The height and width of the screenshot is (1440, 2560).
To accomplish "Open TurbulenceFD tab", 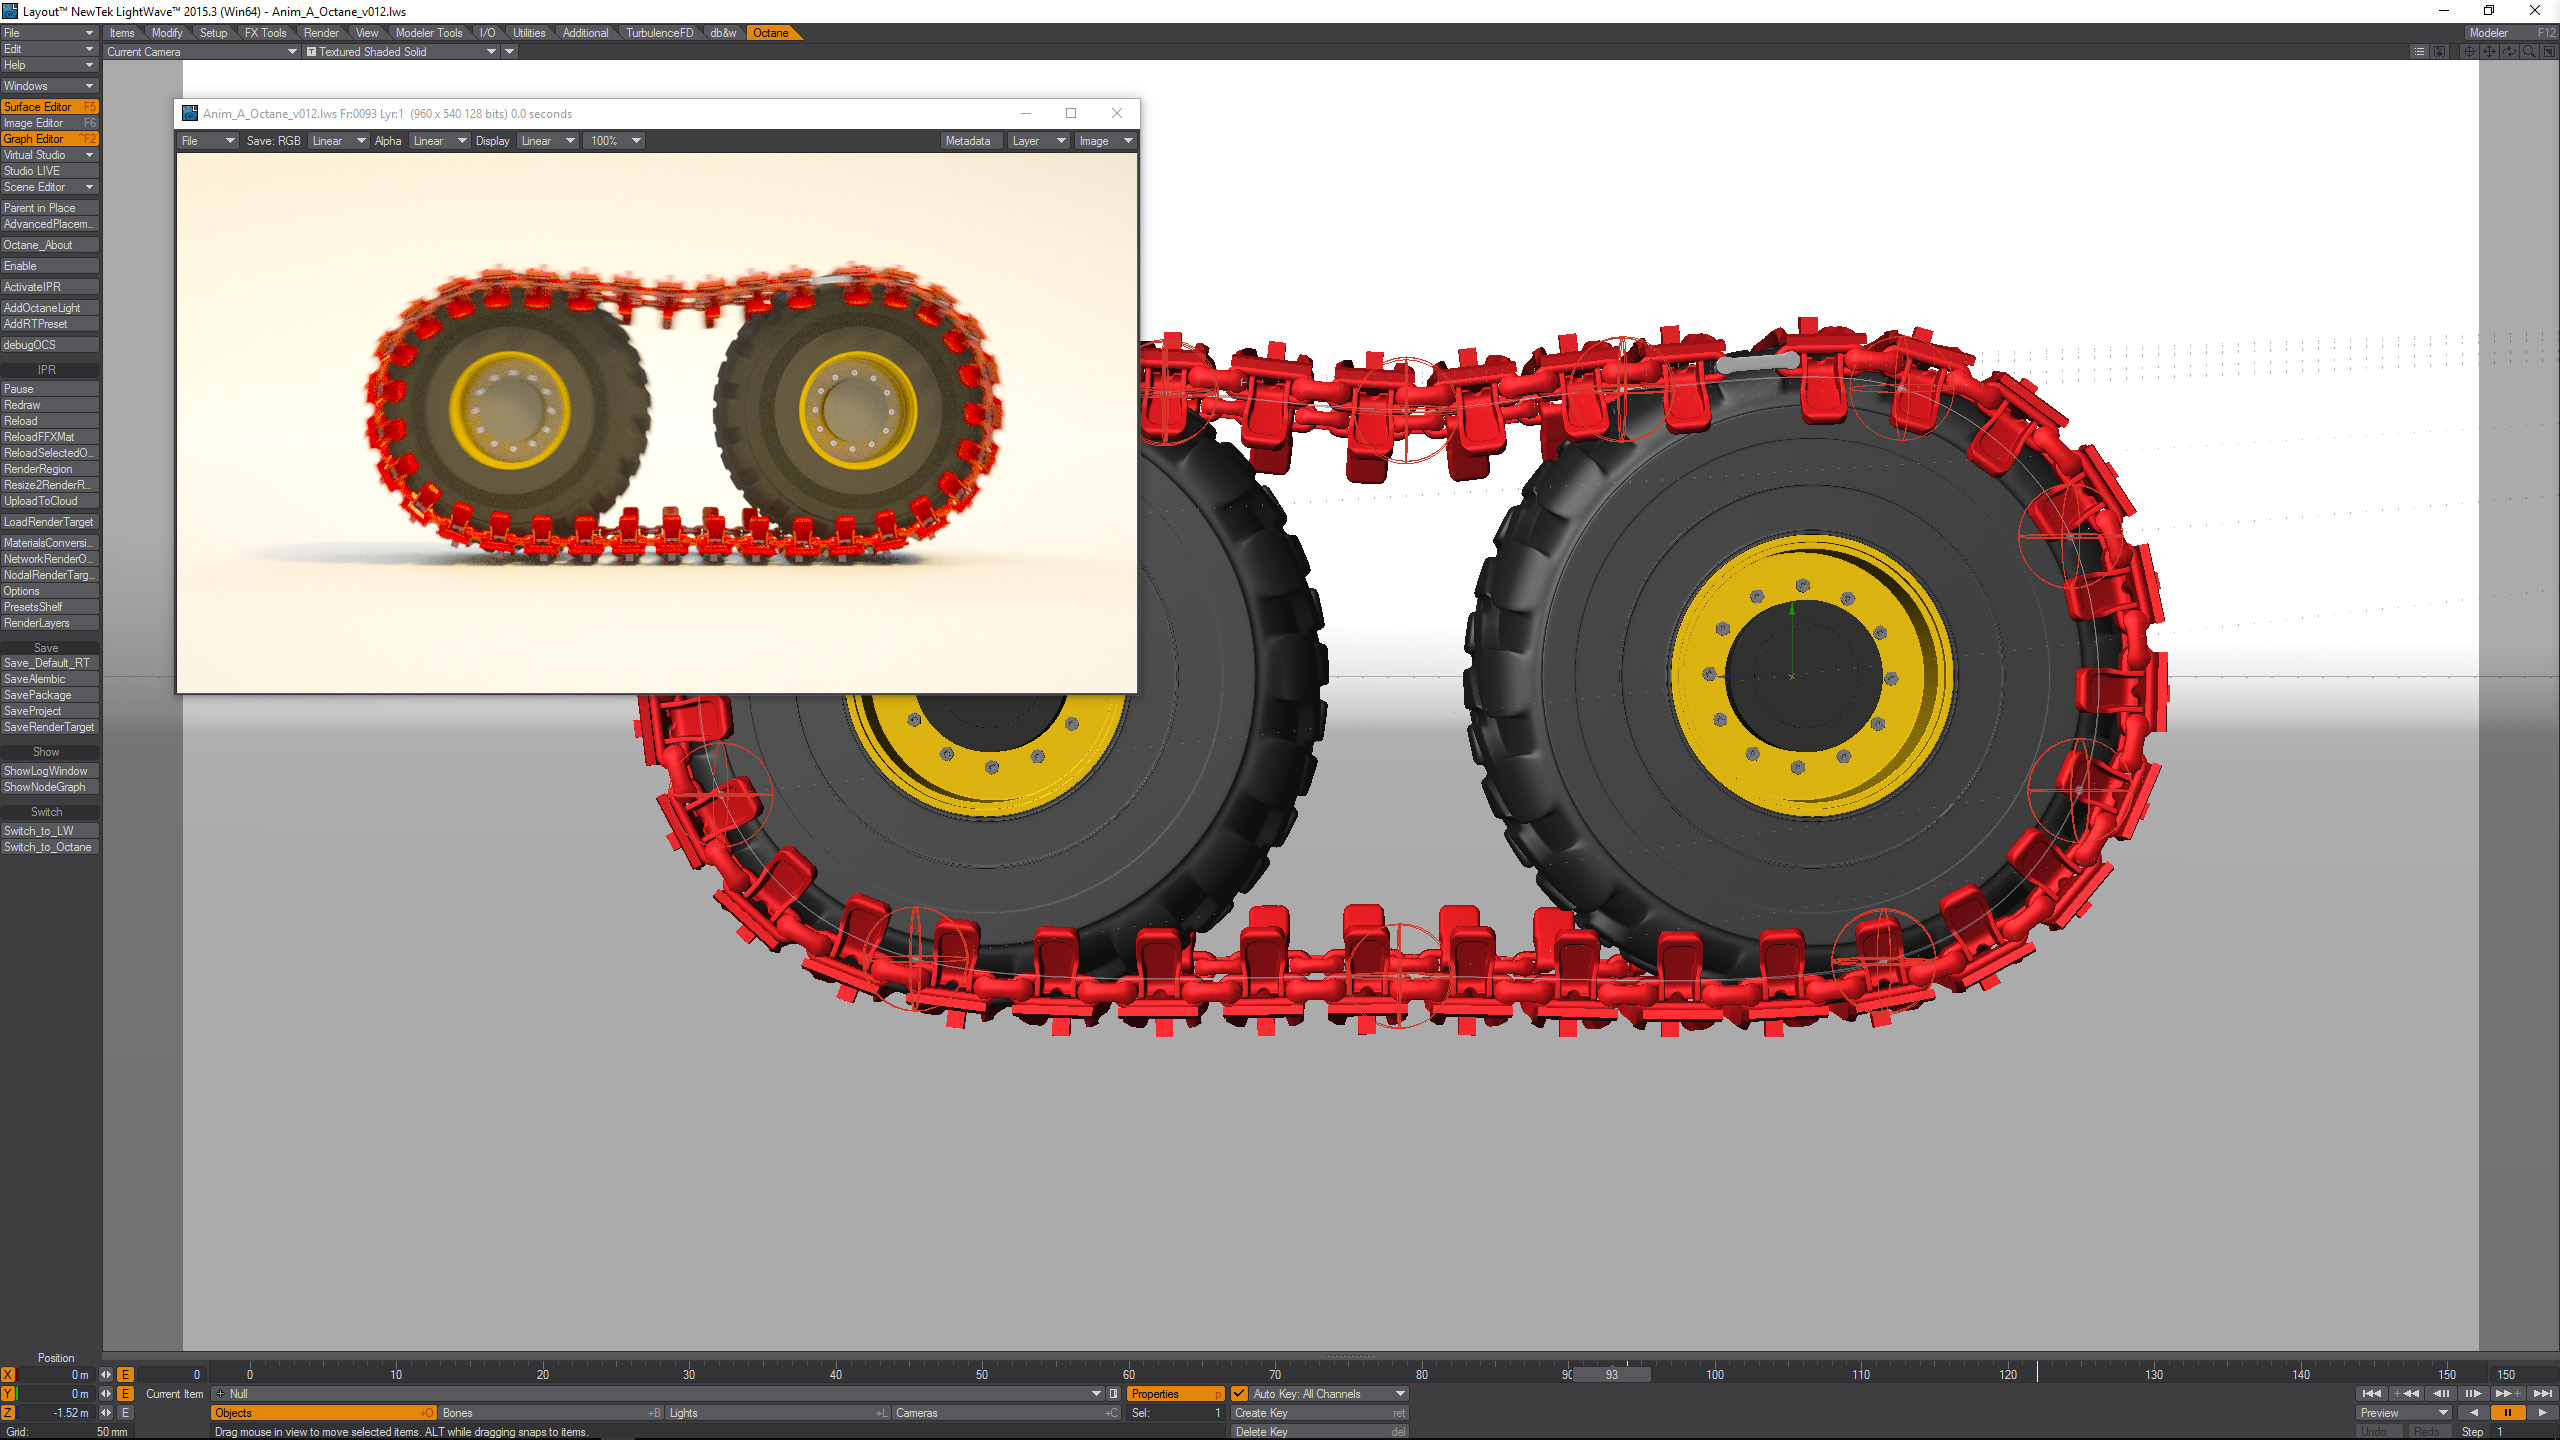I will [659, 33].
